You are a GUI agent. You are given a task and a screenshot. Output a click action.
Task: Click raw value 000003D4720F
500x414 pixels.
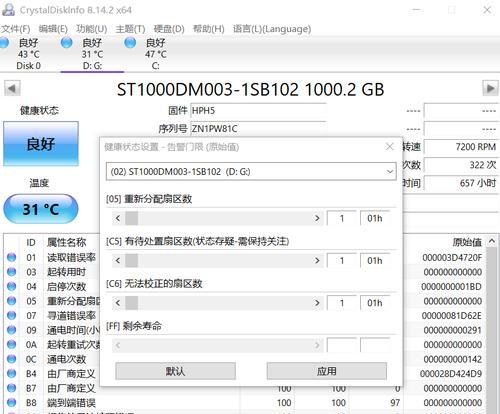point(452,257)
